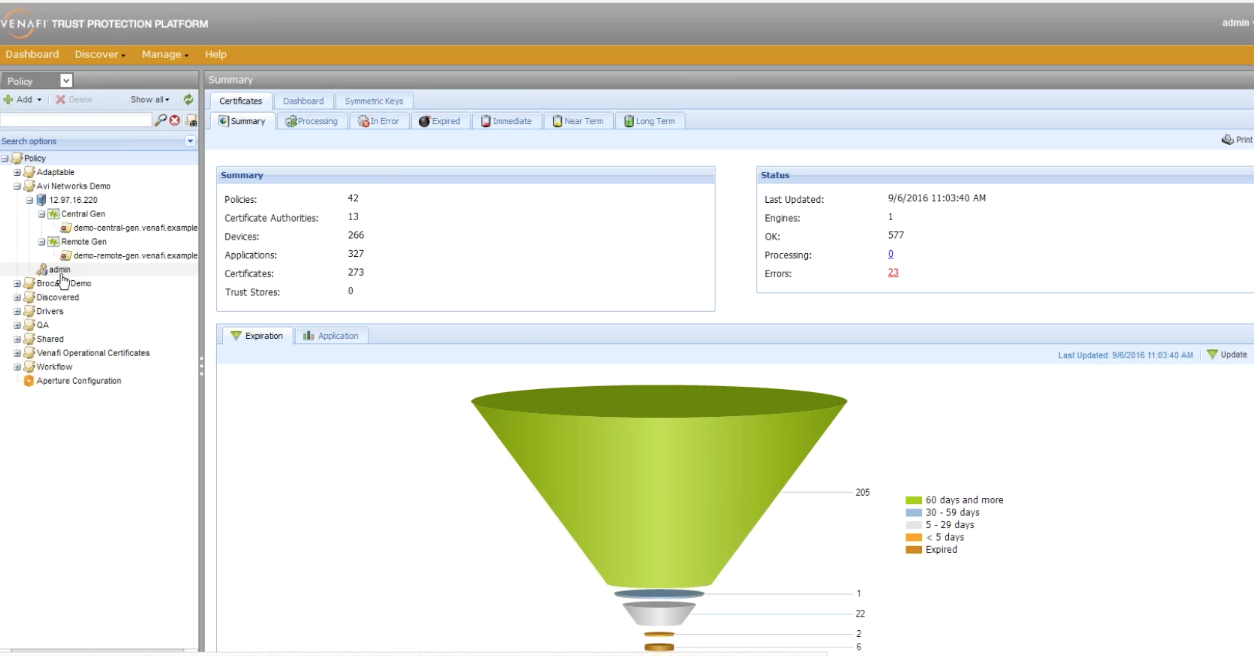Click inside the tree search input field
Screen dimensions: 1254x656
(x=76, y=120)
